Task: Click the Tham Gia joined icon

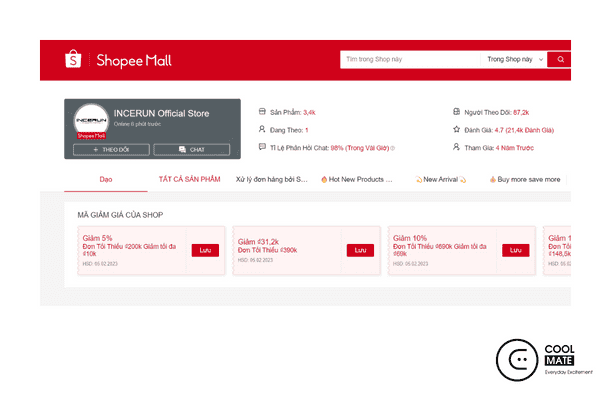Action: pos(456,147)
